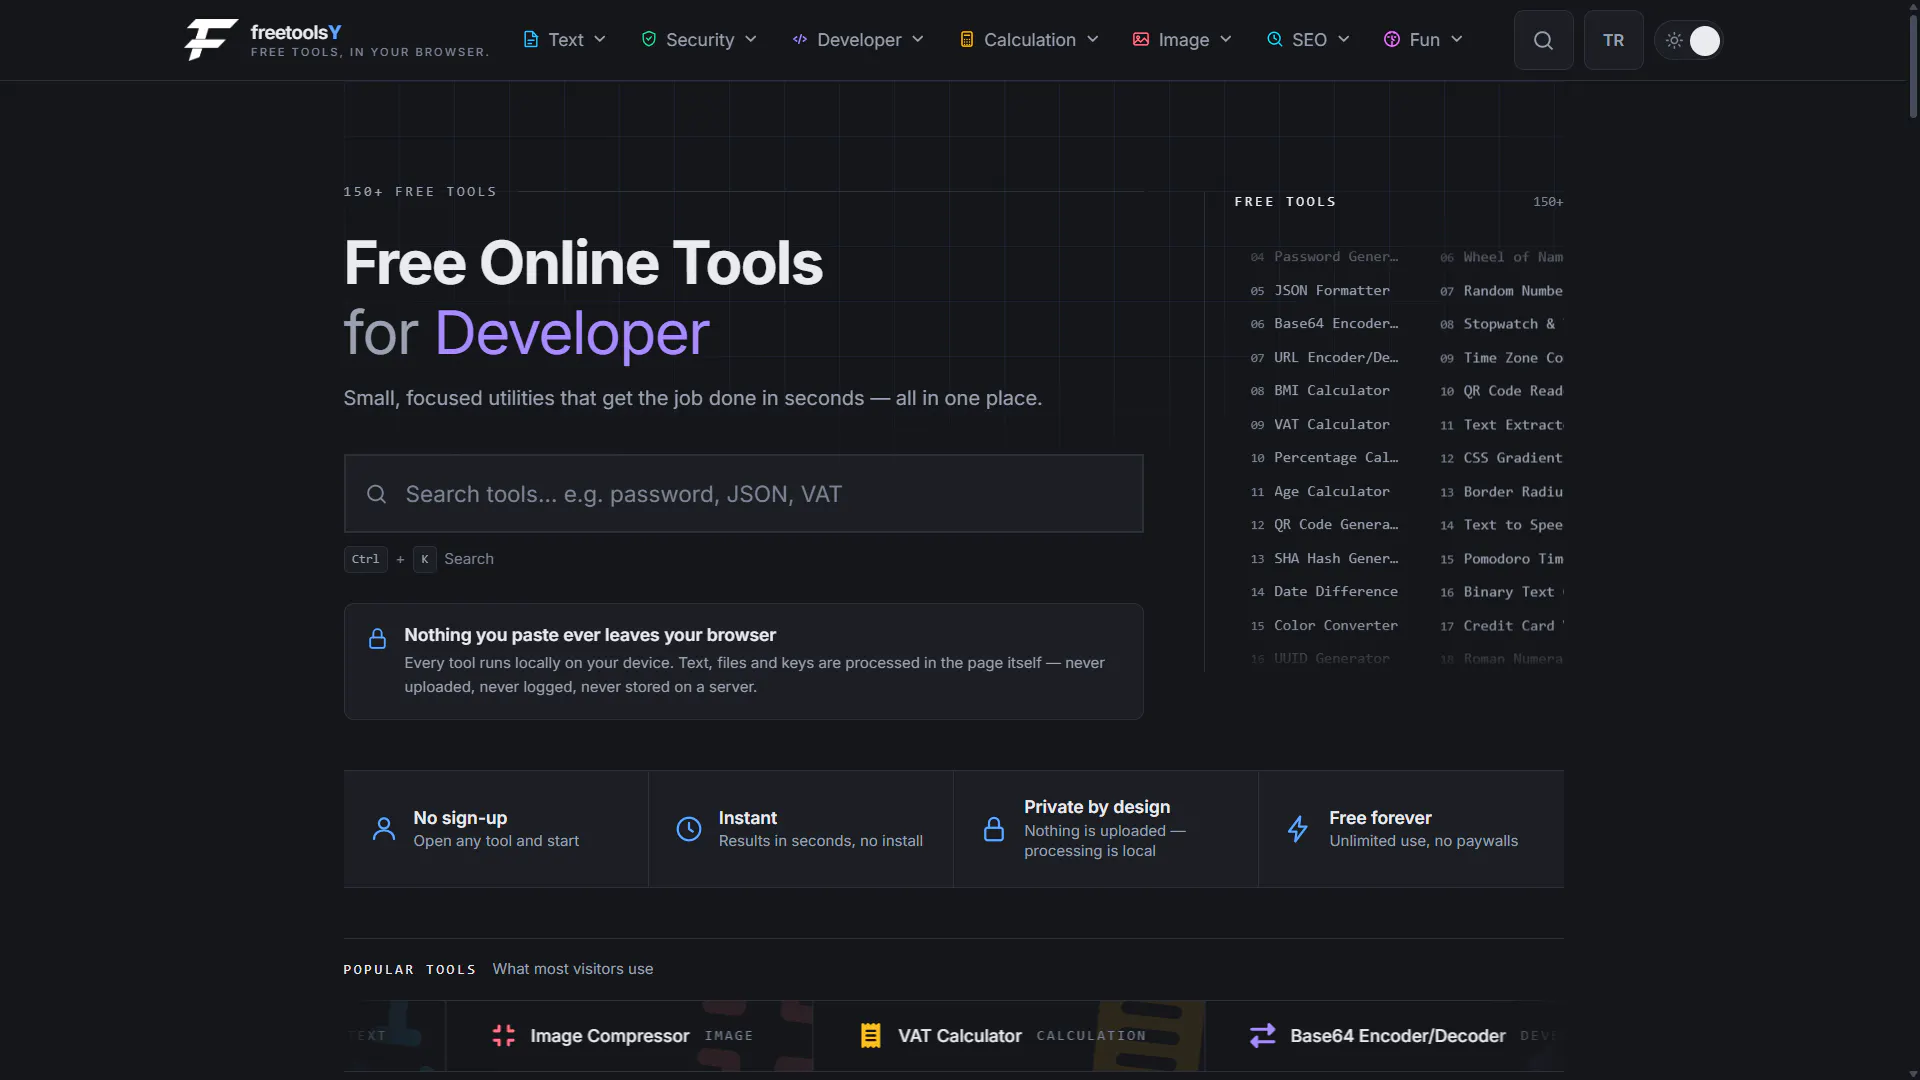Screen dimensions: 1920x1080
Task: Open the Image Compressor tool card
Action: (x=629, y=1036)
